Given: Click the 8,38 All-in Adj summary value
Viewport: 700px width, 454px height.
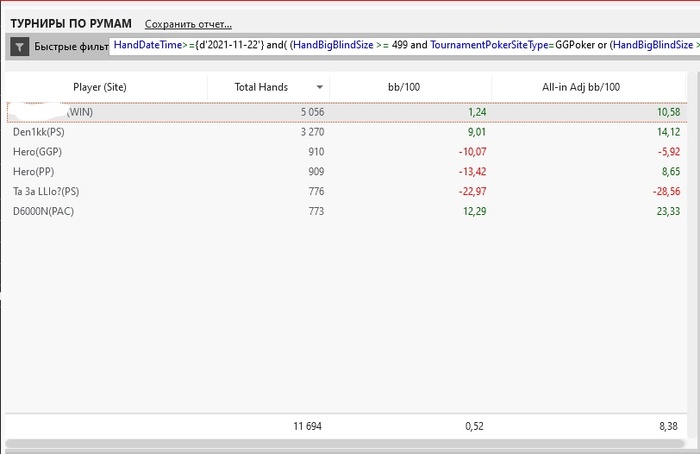Looking at the screenshot, I should coord(668,426).
